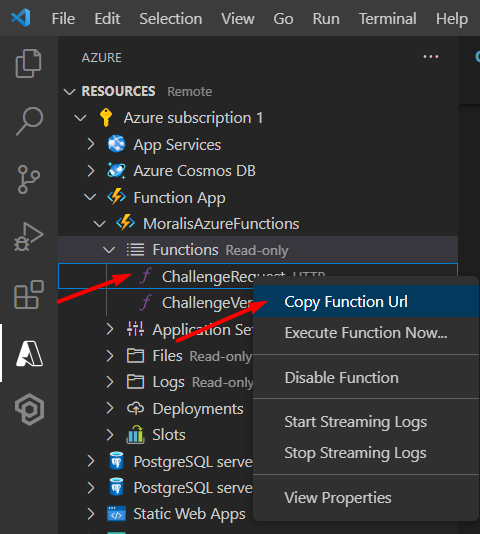Open the Source Control view icon

coord(29,179)
